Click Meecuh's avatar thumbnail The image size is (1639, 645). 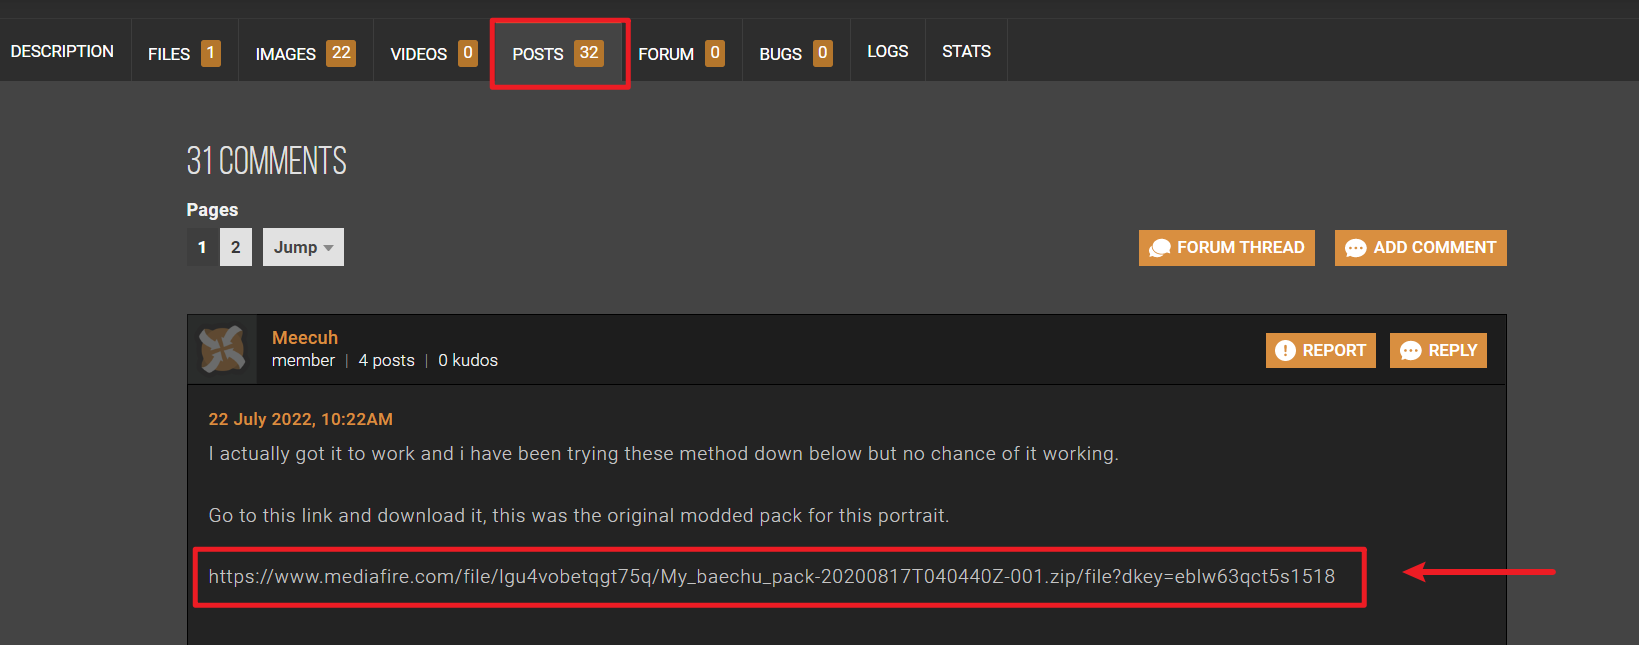click(x=222, y=349)
